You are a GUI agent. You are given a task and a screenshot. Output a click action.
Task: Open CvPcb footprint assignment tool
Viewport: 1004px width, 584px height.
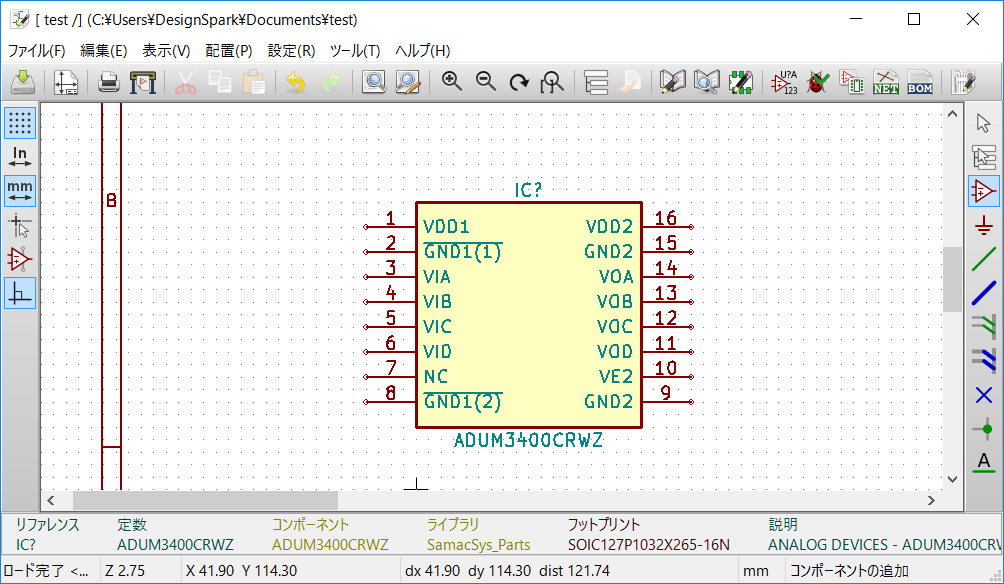(x=852, y=82)
